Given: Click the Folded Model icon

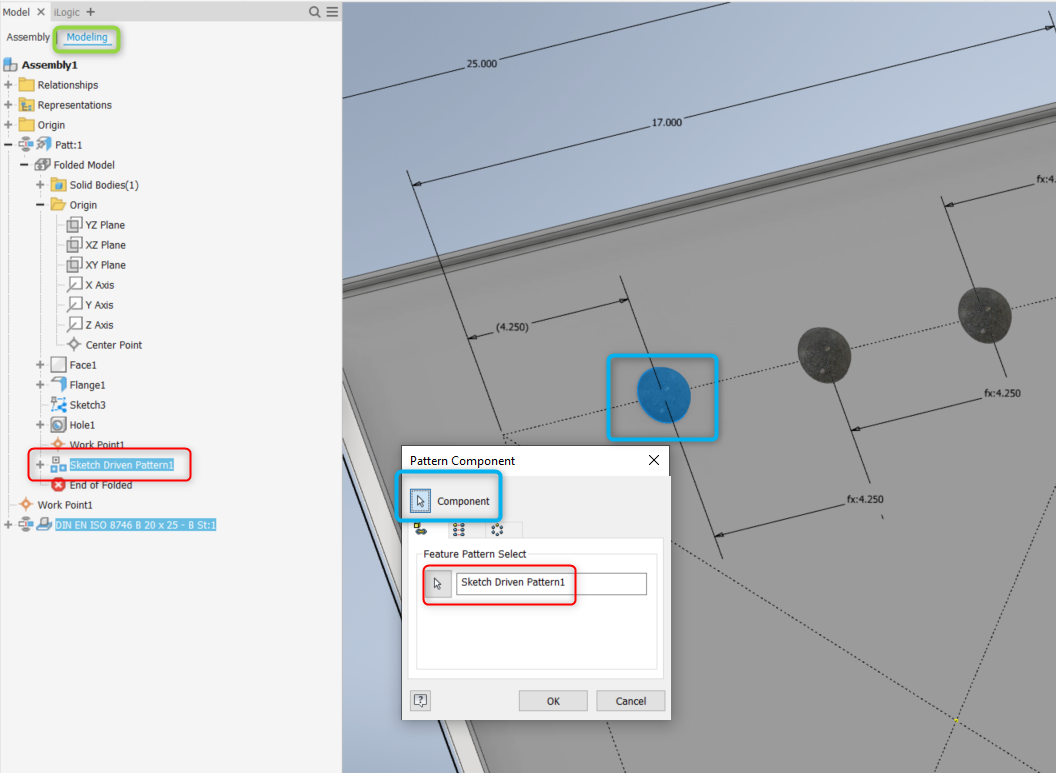Looking at the screenshot, I should coord(42,164).
